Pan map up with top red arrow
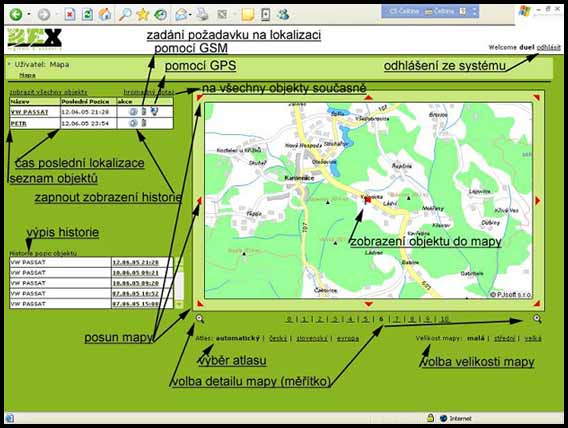Screen dimensions: 568x428 [x=368, y=97]
